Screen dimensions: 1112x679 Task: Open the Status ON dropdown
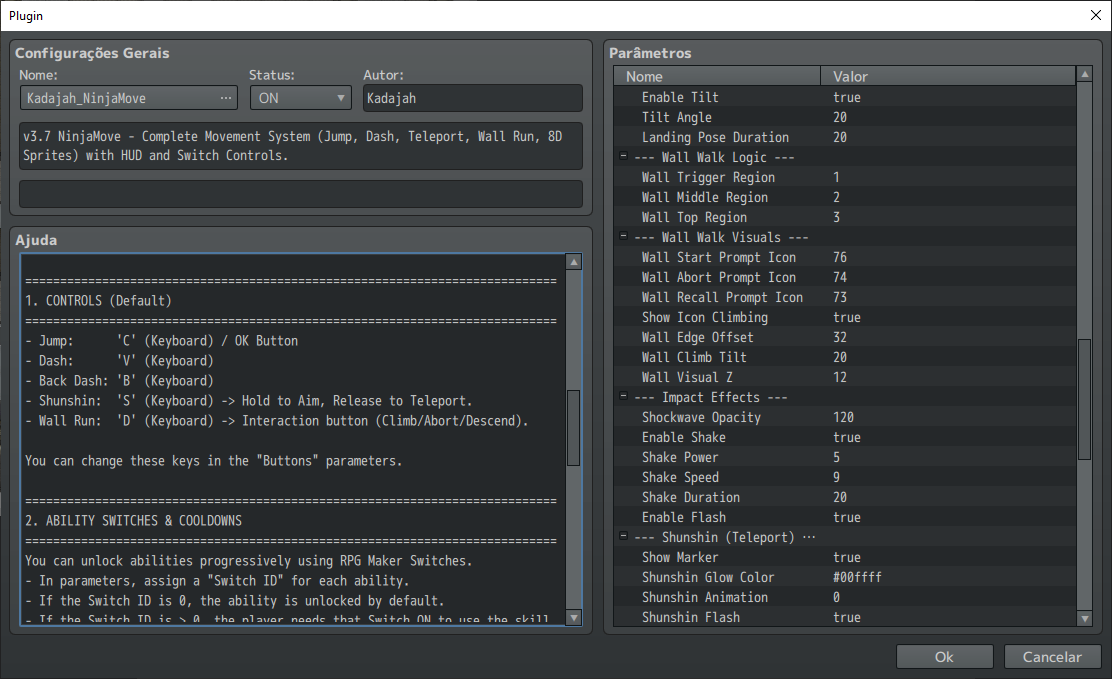point(301,98)
